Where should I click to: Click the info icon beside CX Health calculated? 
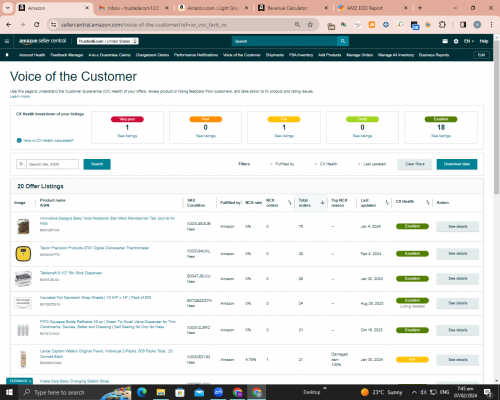tap(19, 140)
